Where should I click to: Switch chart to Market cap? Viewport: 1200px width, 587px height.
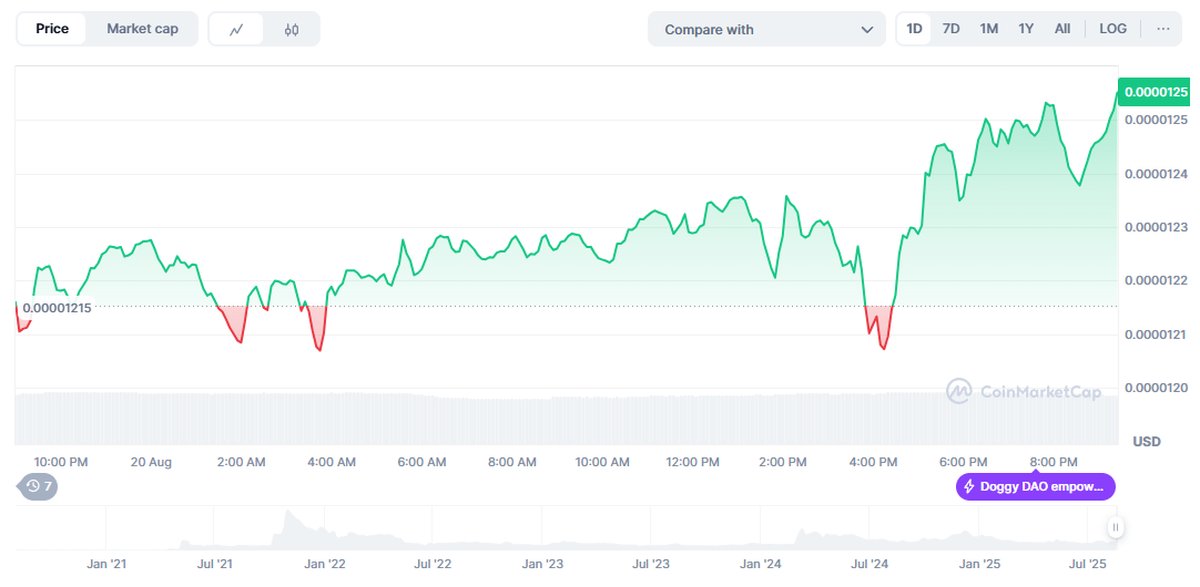coord(142,29)
